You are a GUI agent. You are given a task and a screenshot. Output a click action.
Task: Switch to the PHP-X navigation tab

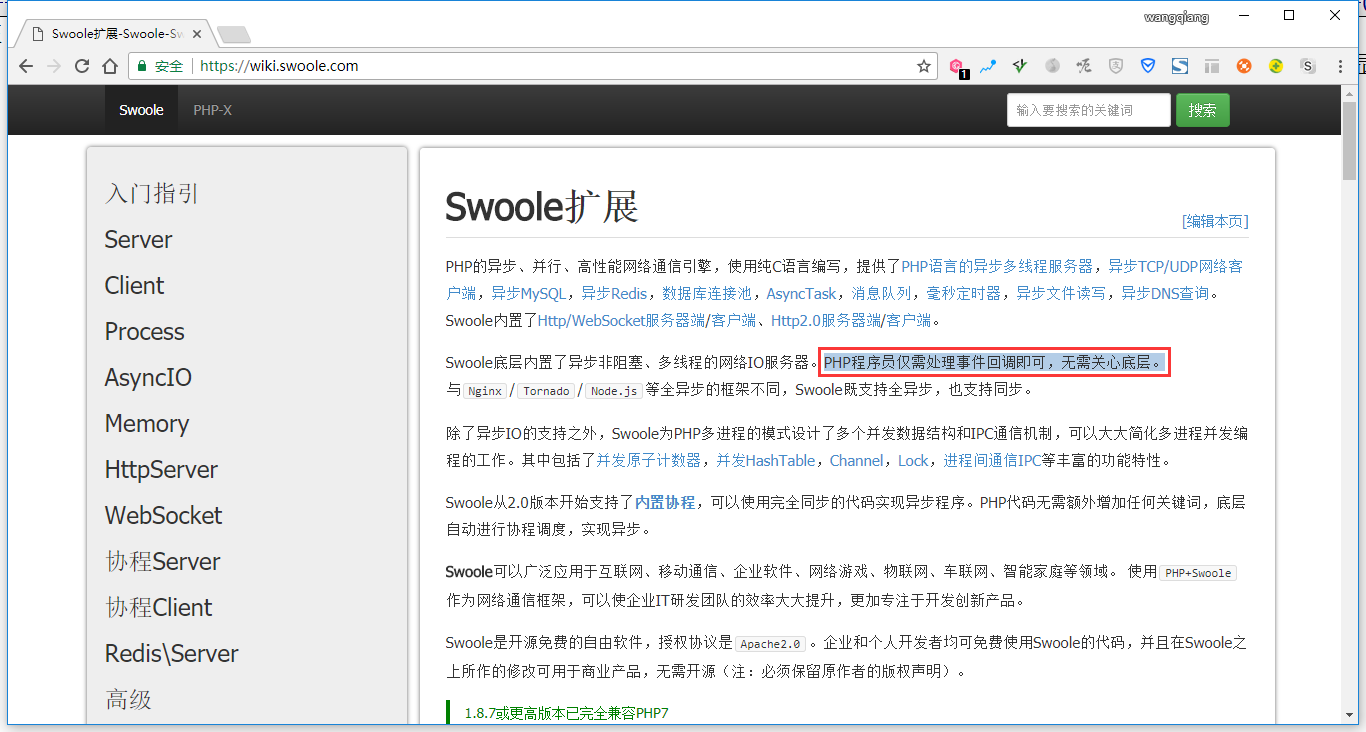pyautogui.click(x=212, y=110)
